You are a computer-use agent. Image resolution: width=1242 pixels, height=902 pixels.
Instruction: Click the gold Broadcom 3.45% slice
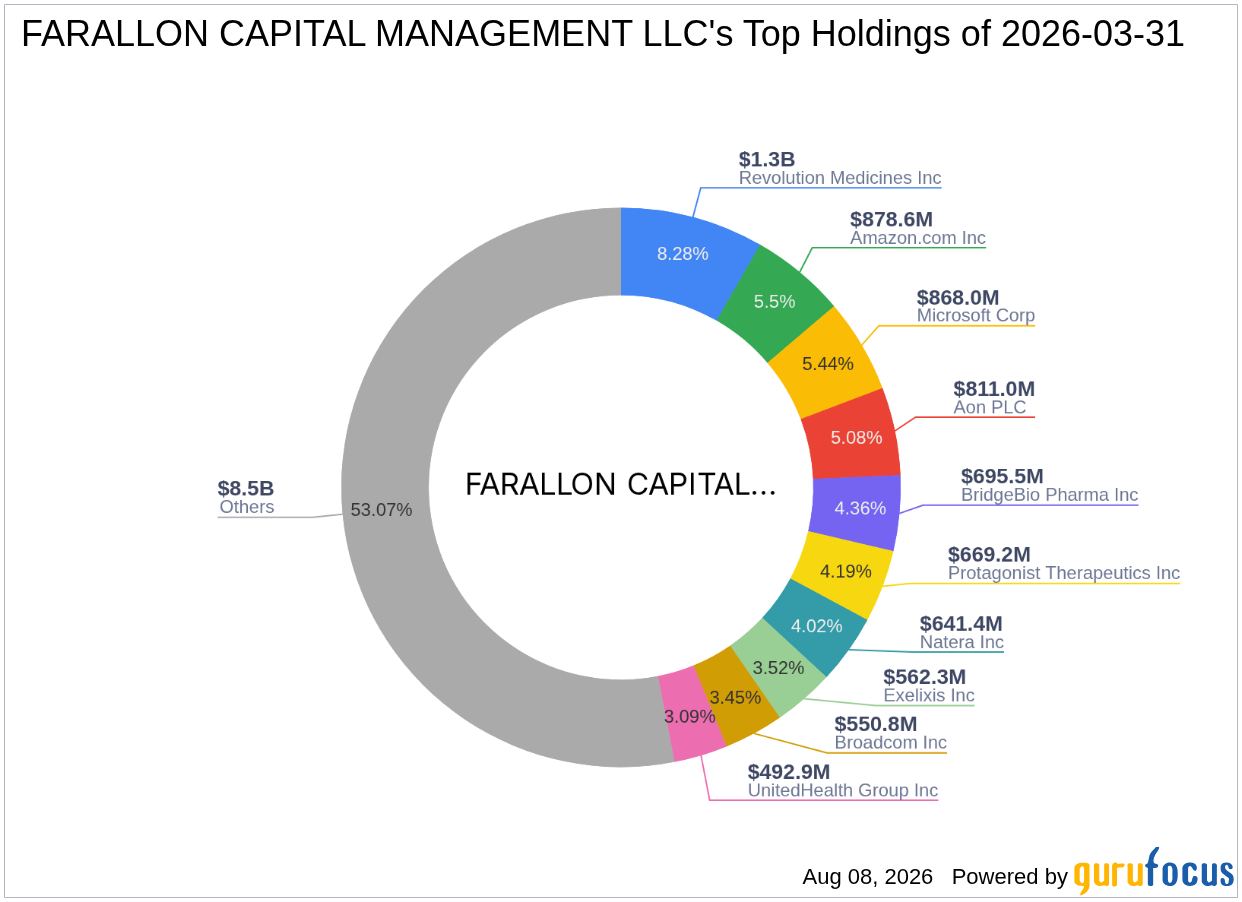click(737, 699)
